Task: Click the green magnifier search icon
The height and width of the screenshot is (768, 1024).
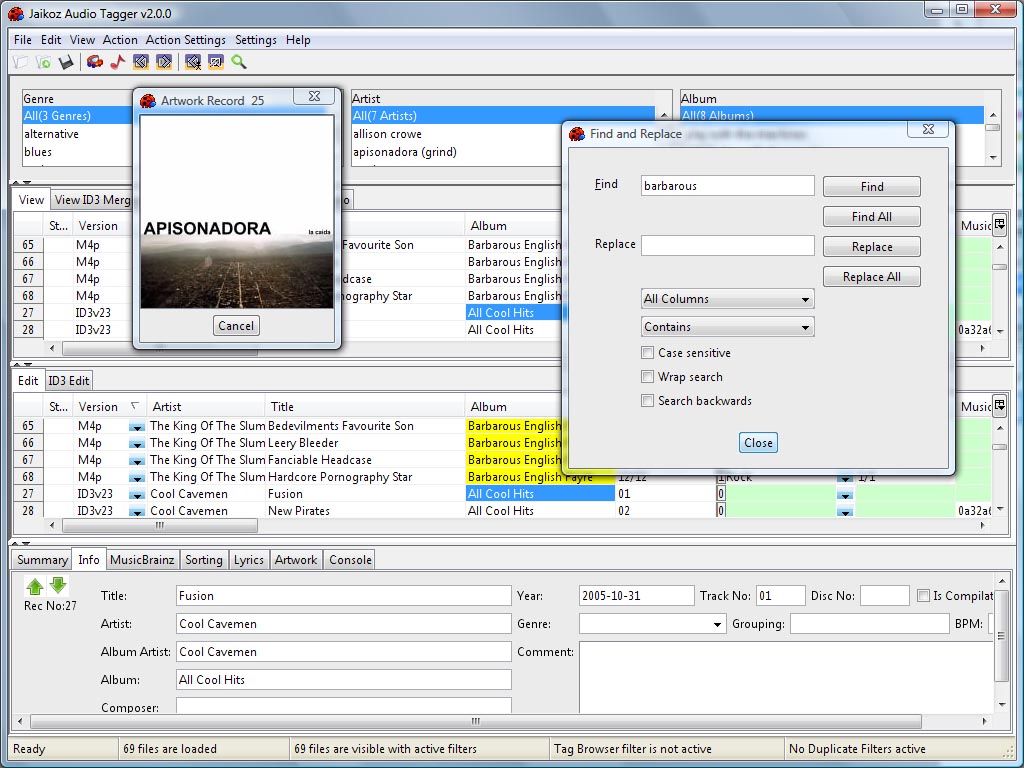Action: pos(238,62)
